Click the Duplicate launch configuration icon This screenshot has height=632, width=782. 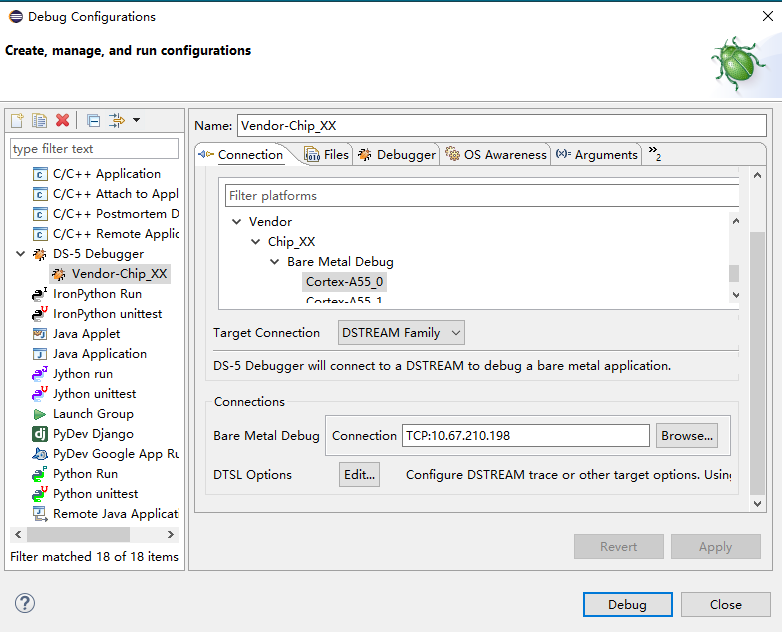click(x=39, y=121)
